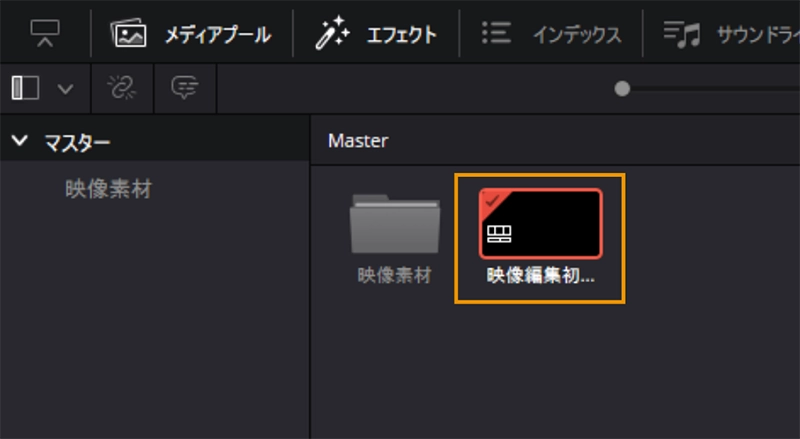
Task: Open the サウンドライブラリ panel
Action: (x=731, y=34)
